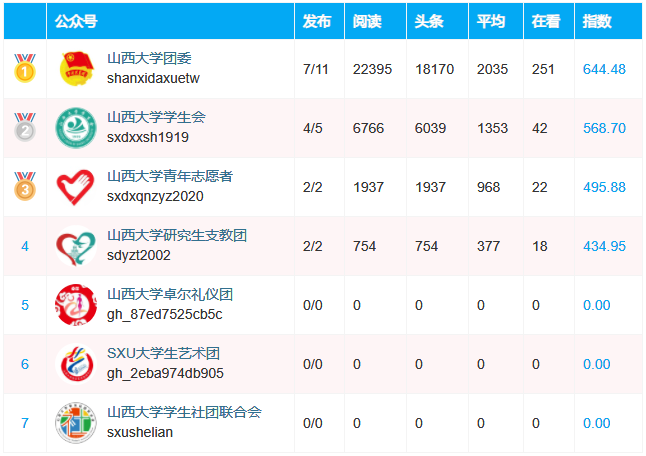Select the account ID sdyzt2002
This screenshot has width=646, height=456.
point(139,255)
